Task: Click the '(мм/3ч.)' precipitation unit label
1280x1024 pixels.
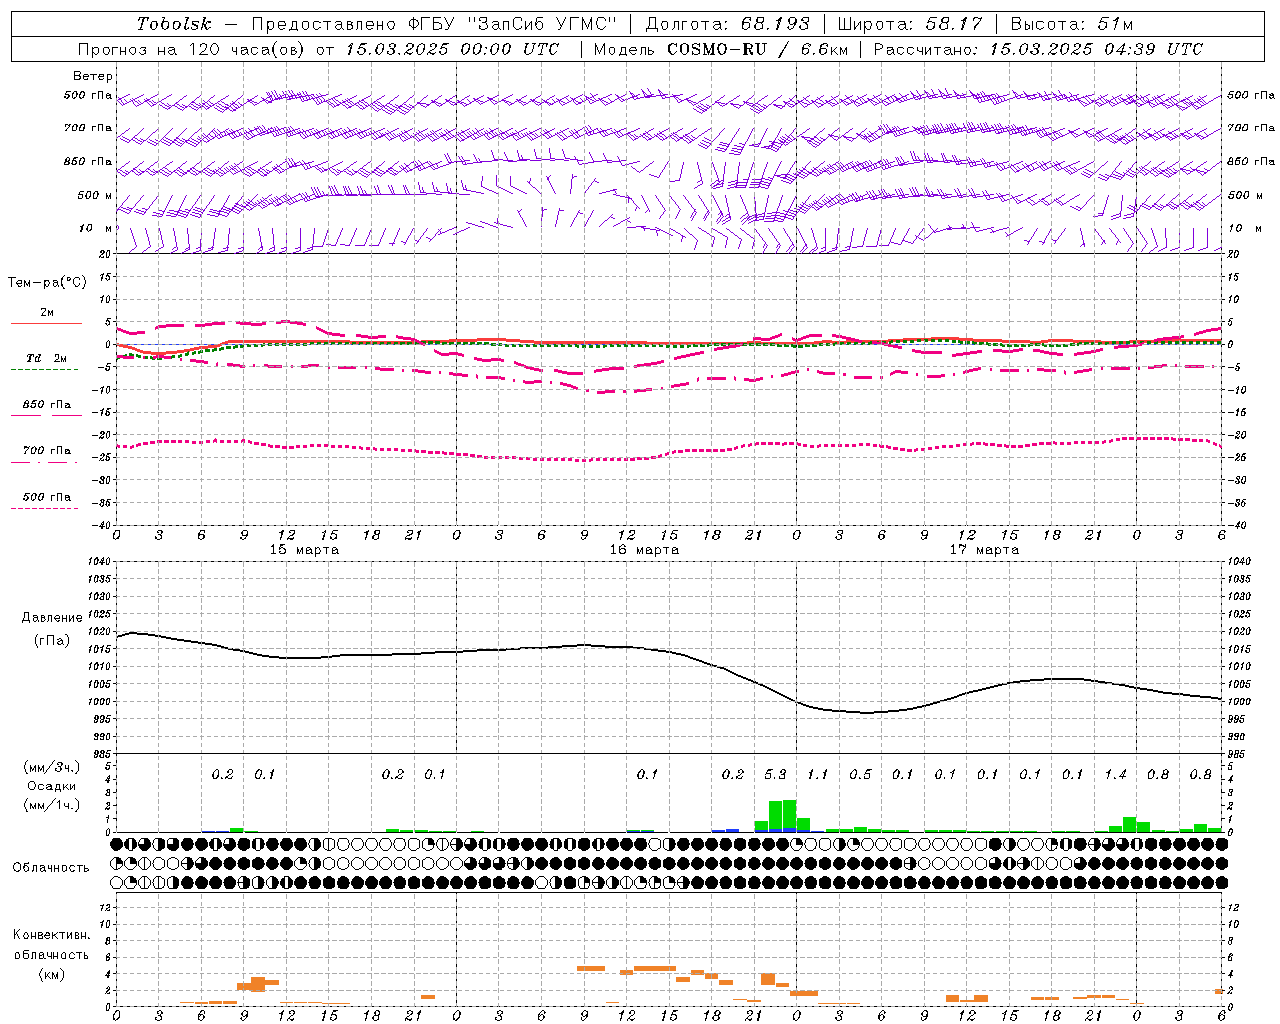Action: (x=52, y=767)
